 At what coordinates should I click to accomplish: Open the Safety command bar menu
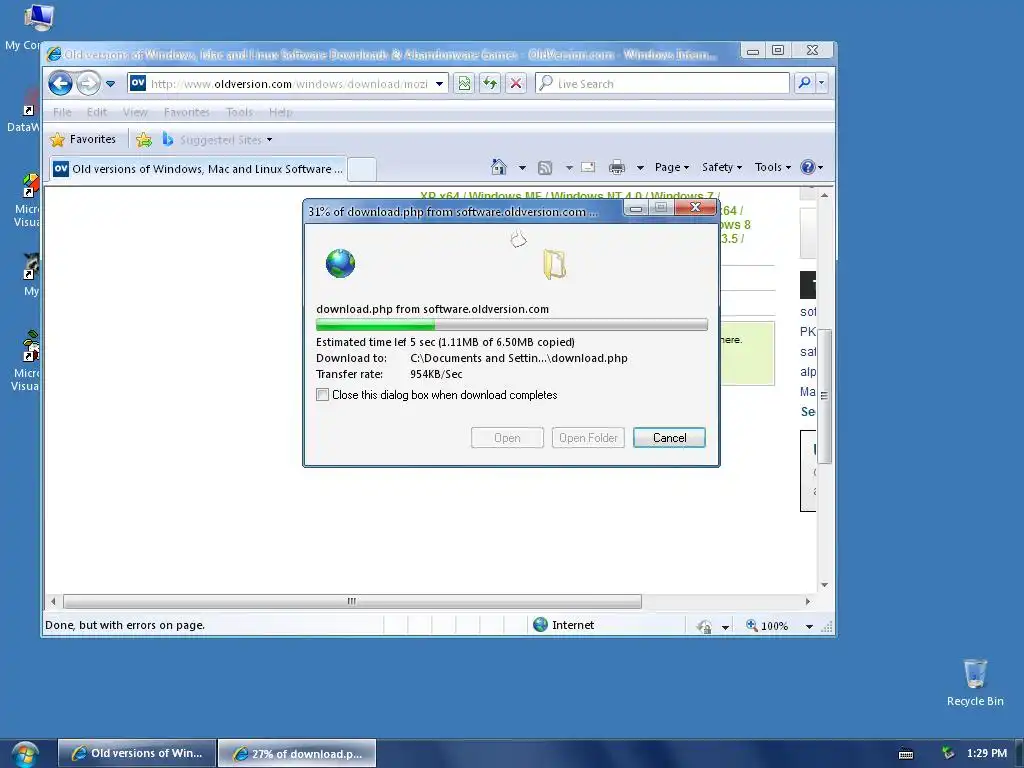pyautogui.click(x=722, y=167)
